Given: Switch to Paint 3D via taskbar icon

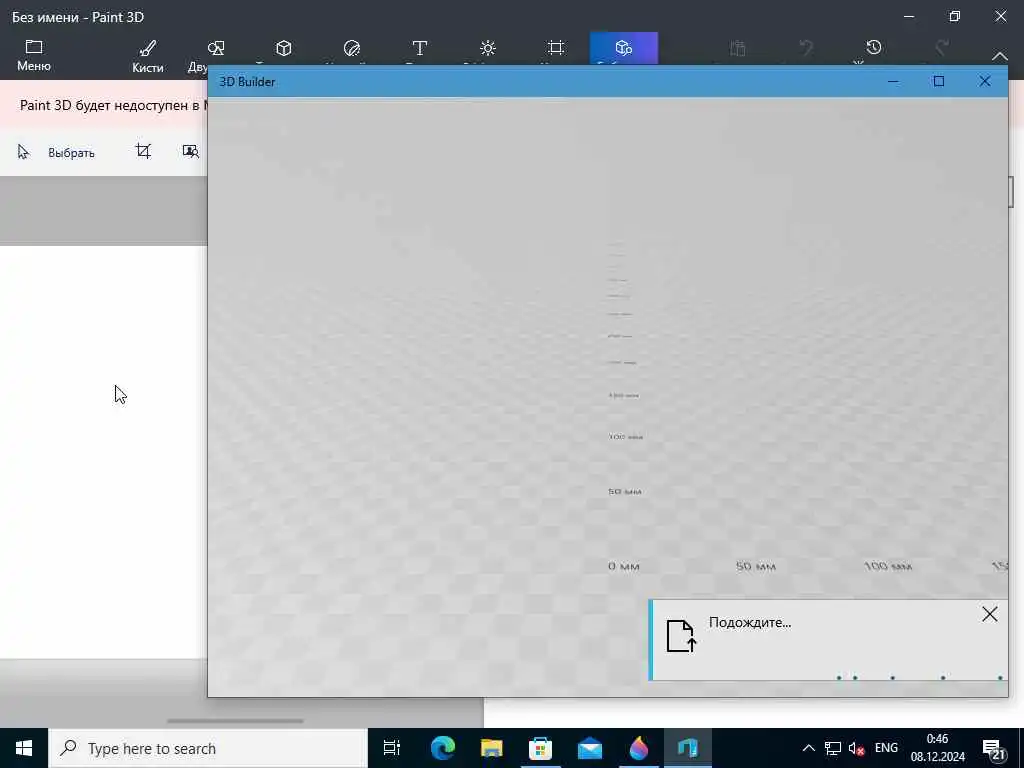Looking at the screenshot, I should 639,748.
